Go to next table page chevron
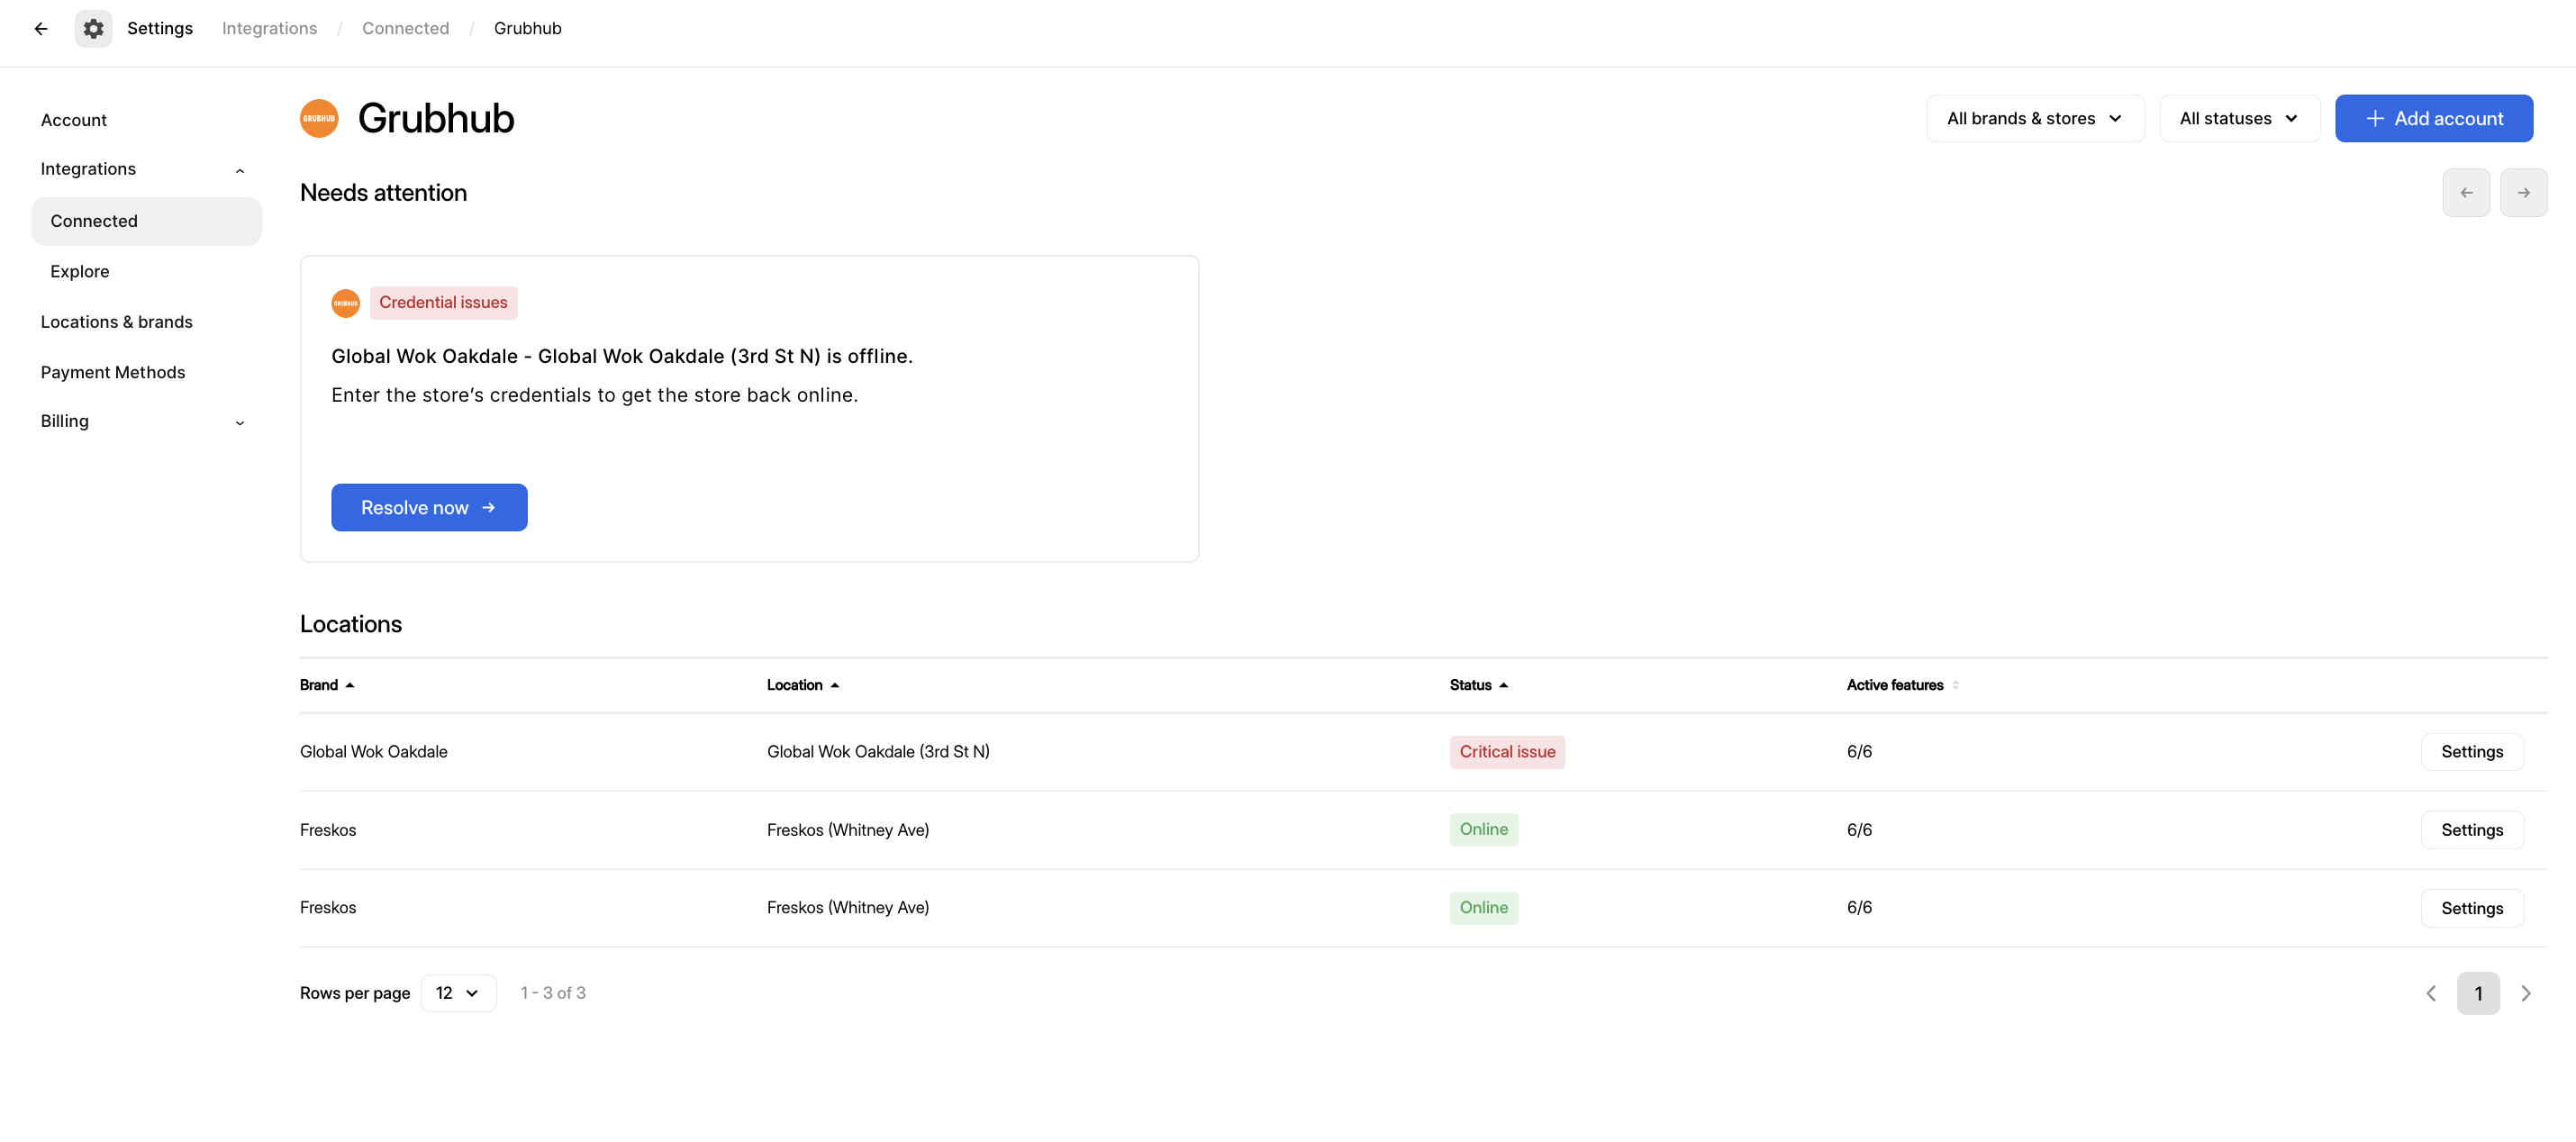 coord(2526,993)
